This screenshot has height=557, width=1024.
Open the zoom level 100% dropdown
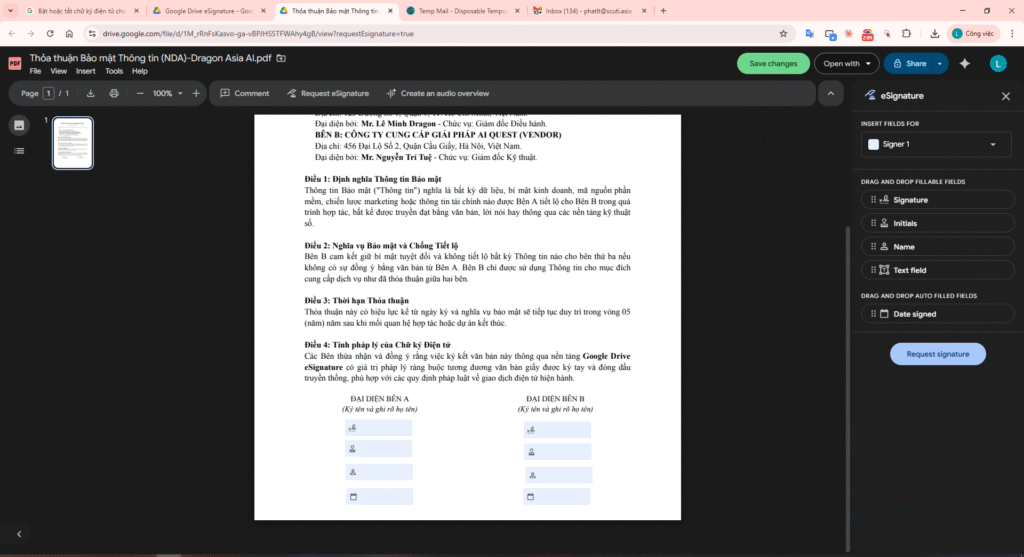[166, 93]
